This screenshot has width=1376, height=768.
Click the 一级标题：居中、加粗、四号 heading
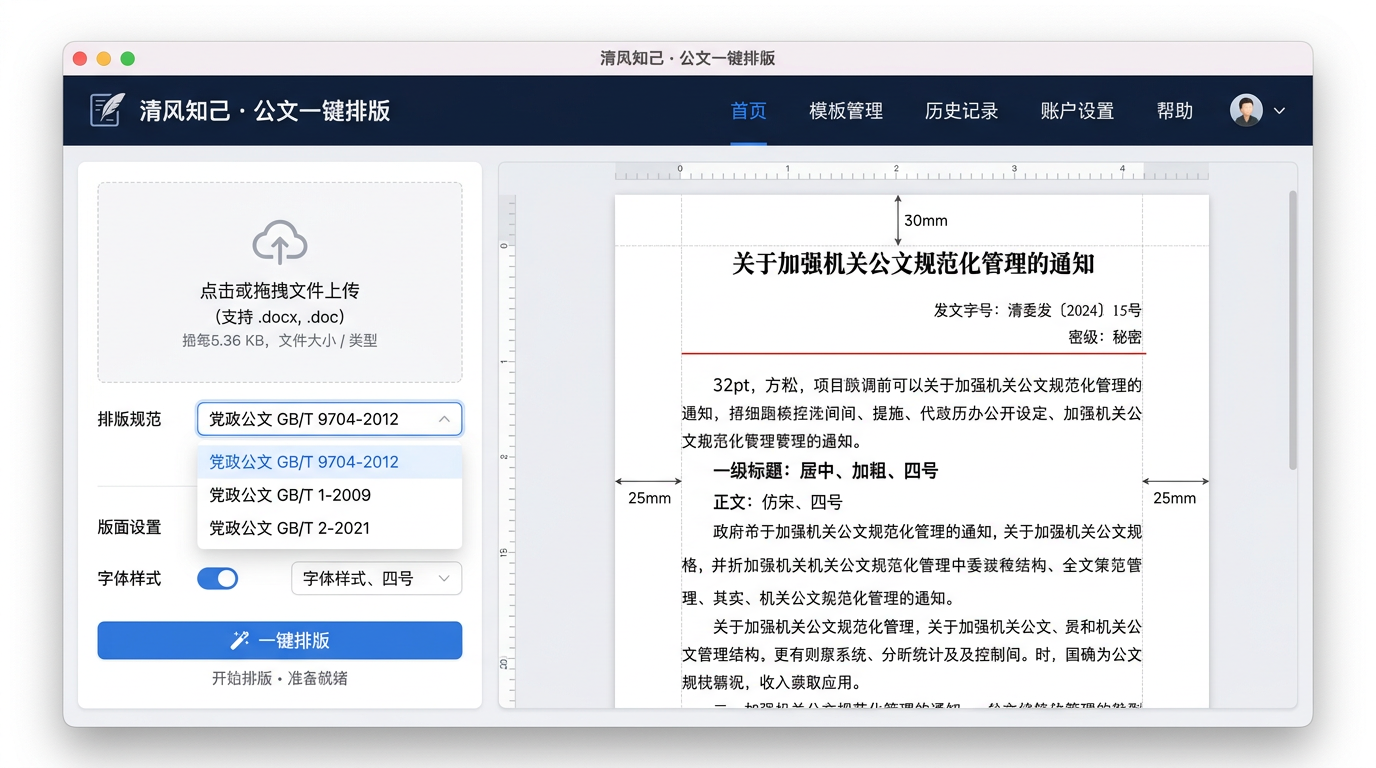pos(825,471)
